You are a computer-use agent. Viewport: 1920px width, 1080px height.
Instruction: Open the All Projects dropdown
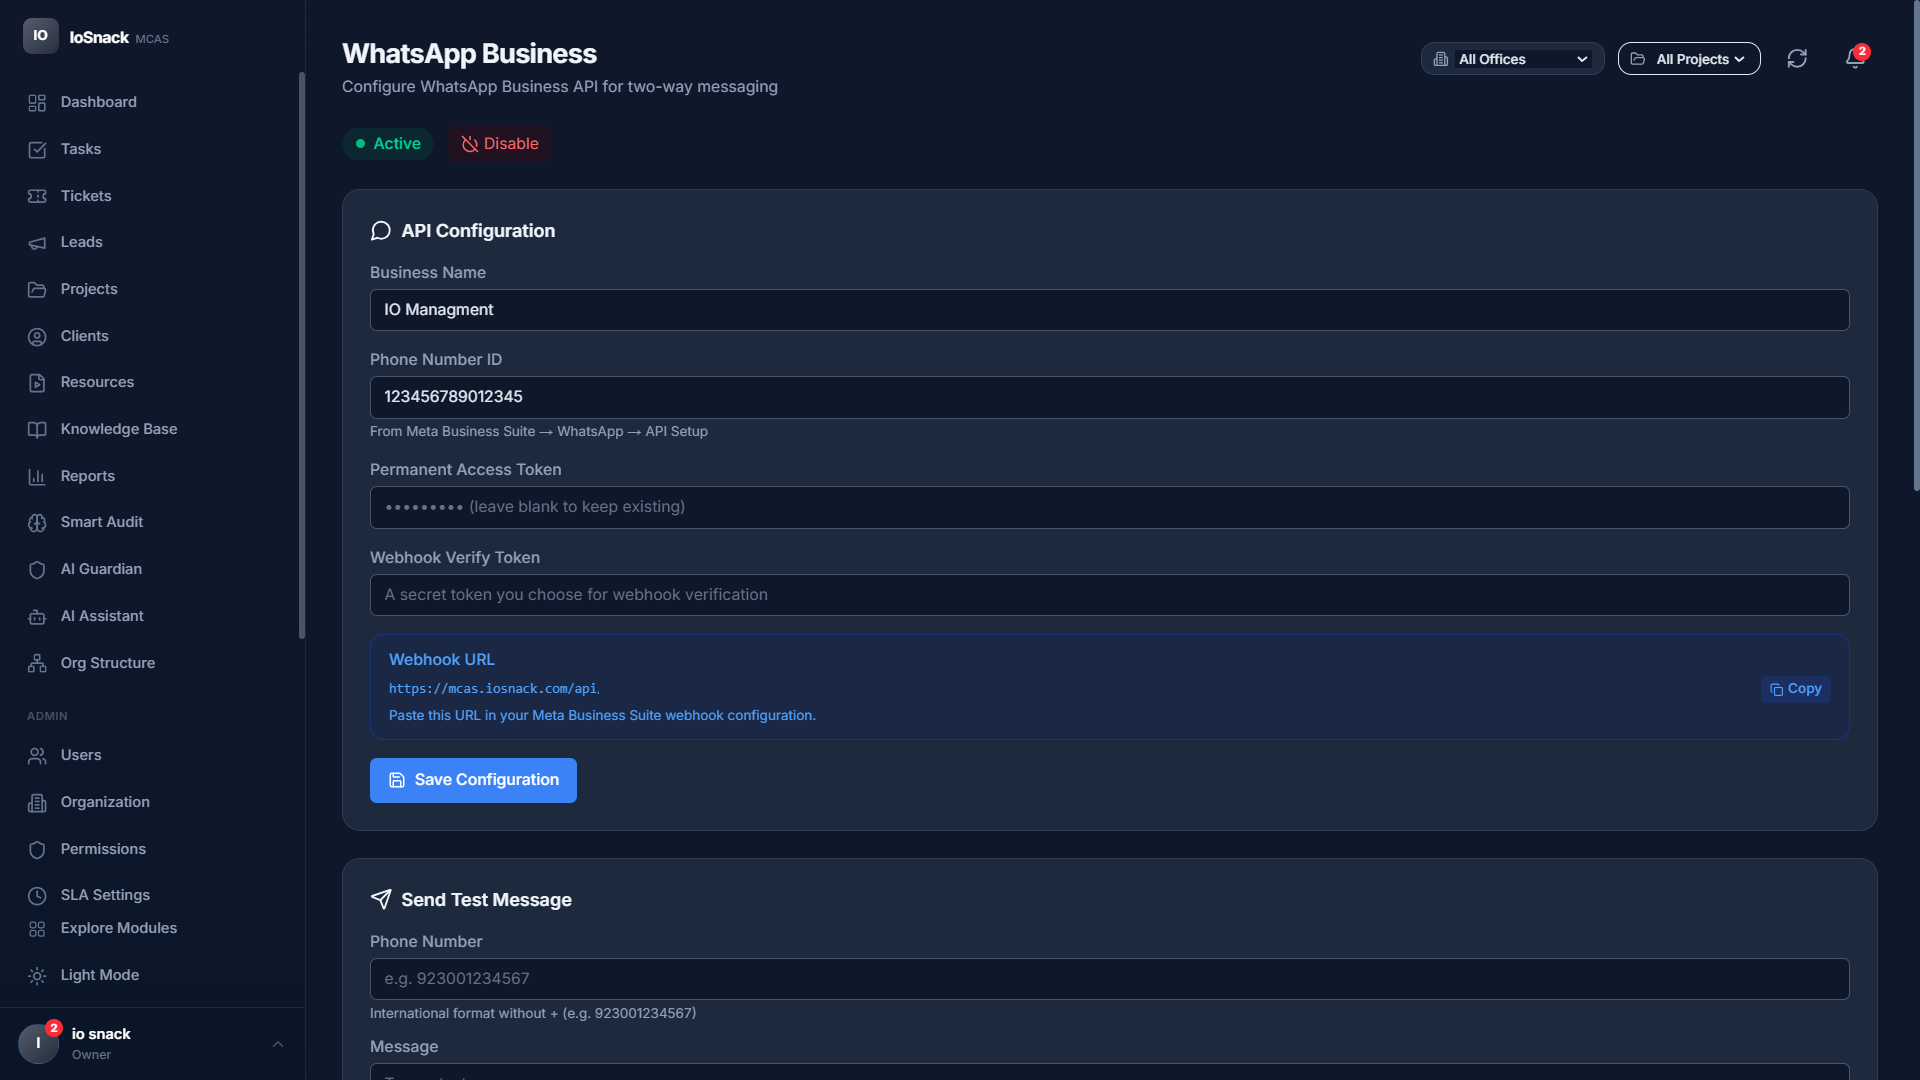pyautogui.click(x=1689, y=59)
